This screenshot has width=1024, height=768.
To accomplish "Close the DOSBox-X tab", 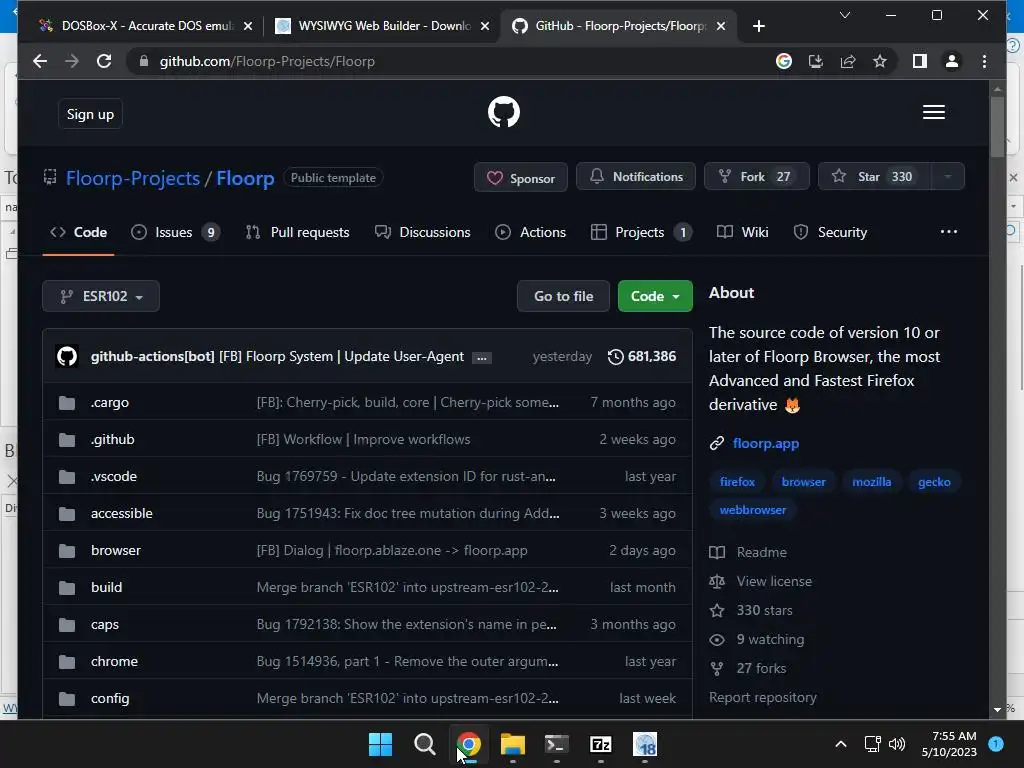I will click(x=248, y=26).
